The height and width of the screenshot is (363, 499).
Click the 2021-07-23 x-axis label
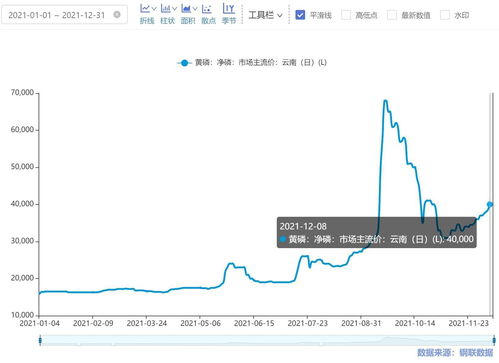pos(308,323)
